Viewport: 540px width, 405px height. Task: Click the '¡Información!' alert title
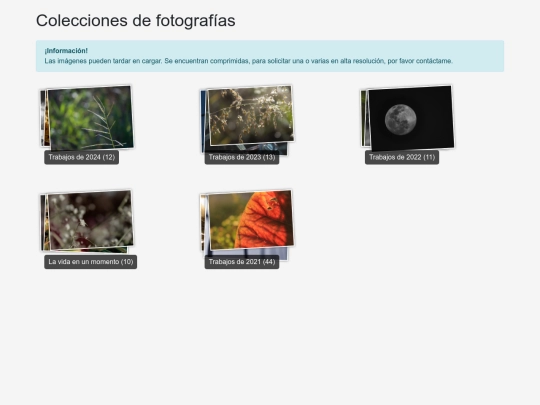pyautogui.click(x=66, y=51)
